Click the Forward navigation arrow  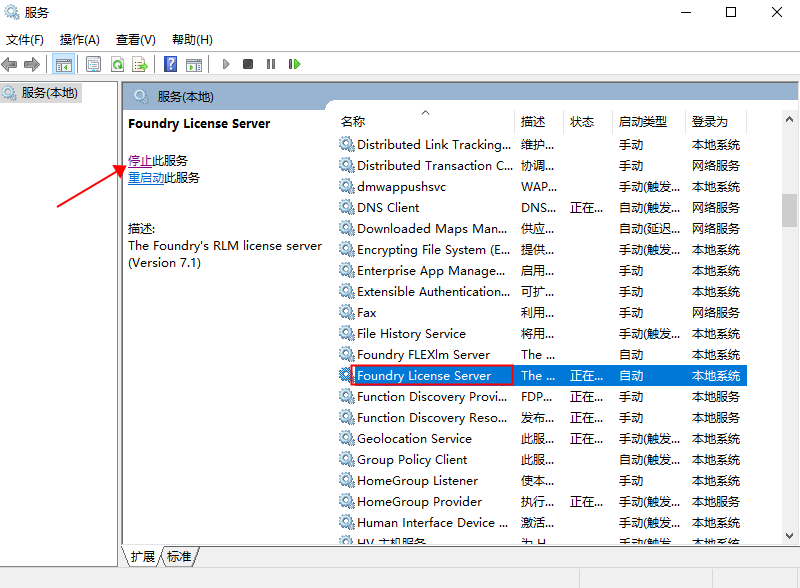pyautogui.click(x=33, y=63)
